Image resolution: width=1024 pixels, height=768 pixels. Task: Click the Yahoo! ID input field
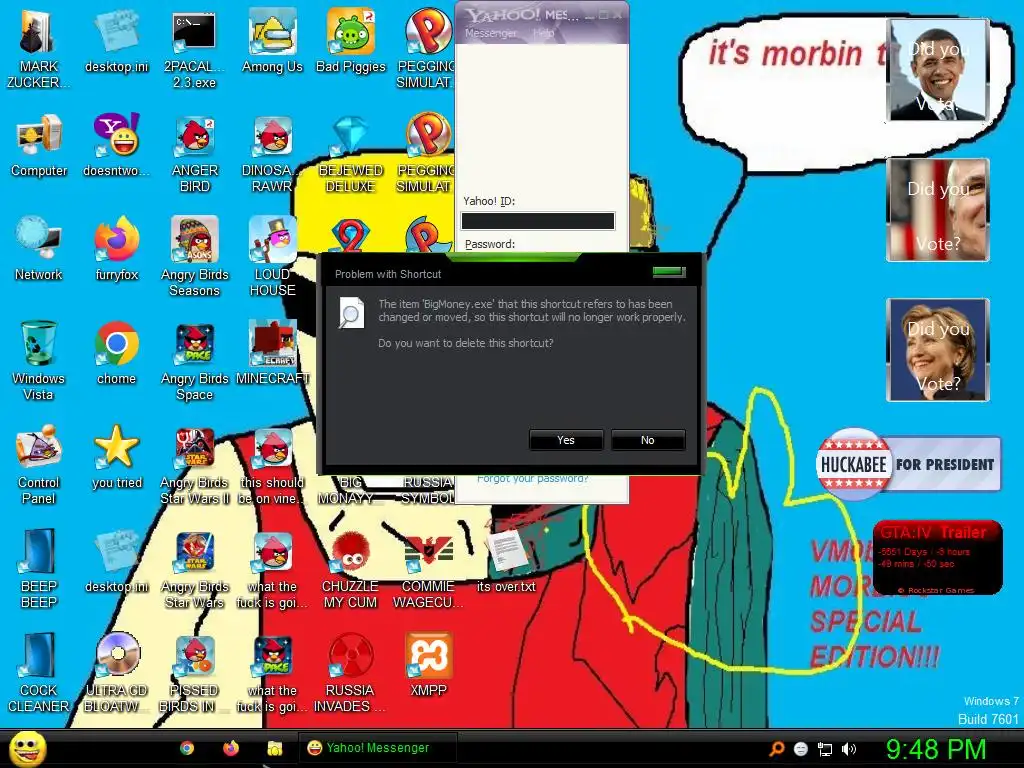click(537, 221)
